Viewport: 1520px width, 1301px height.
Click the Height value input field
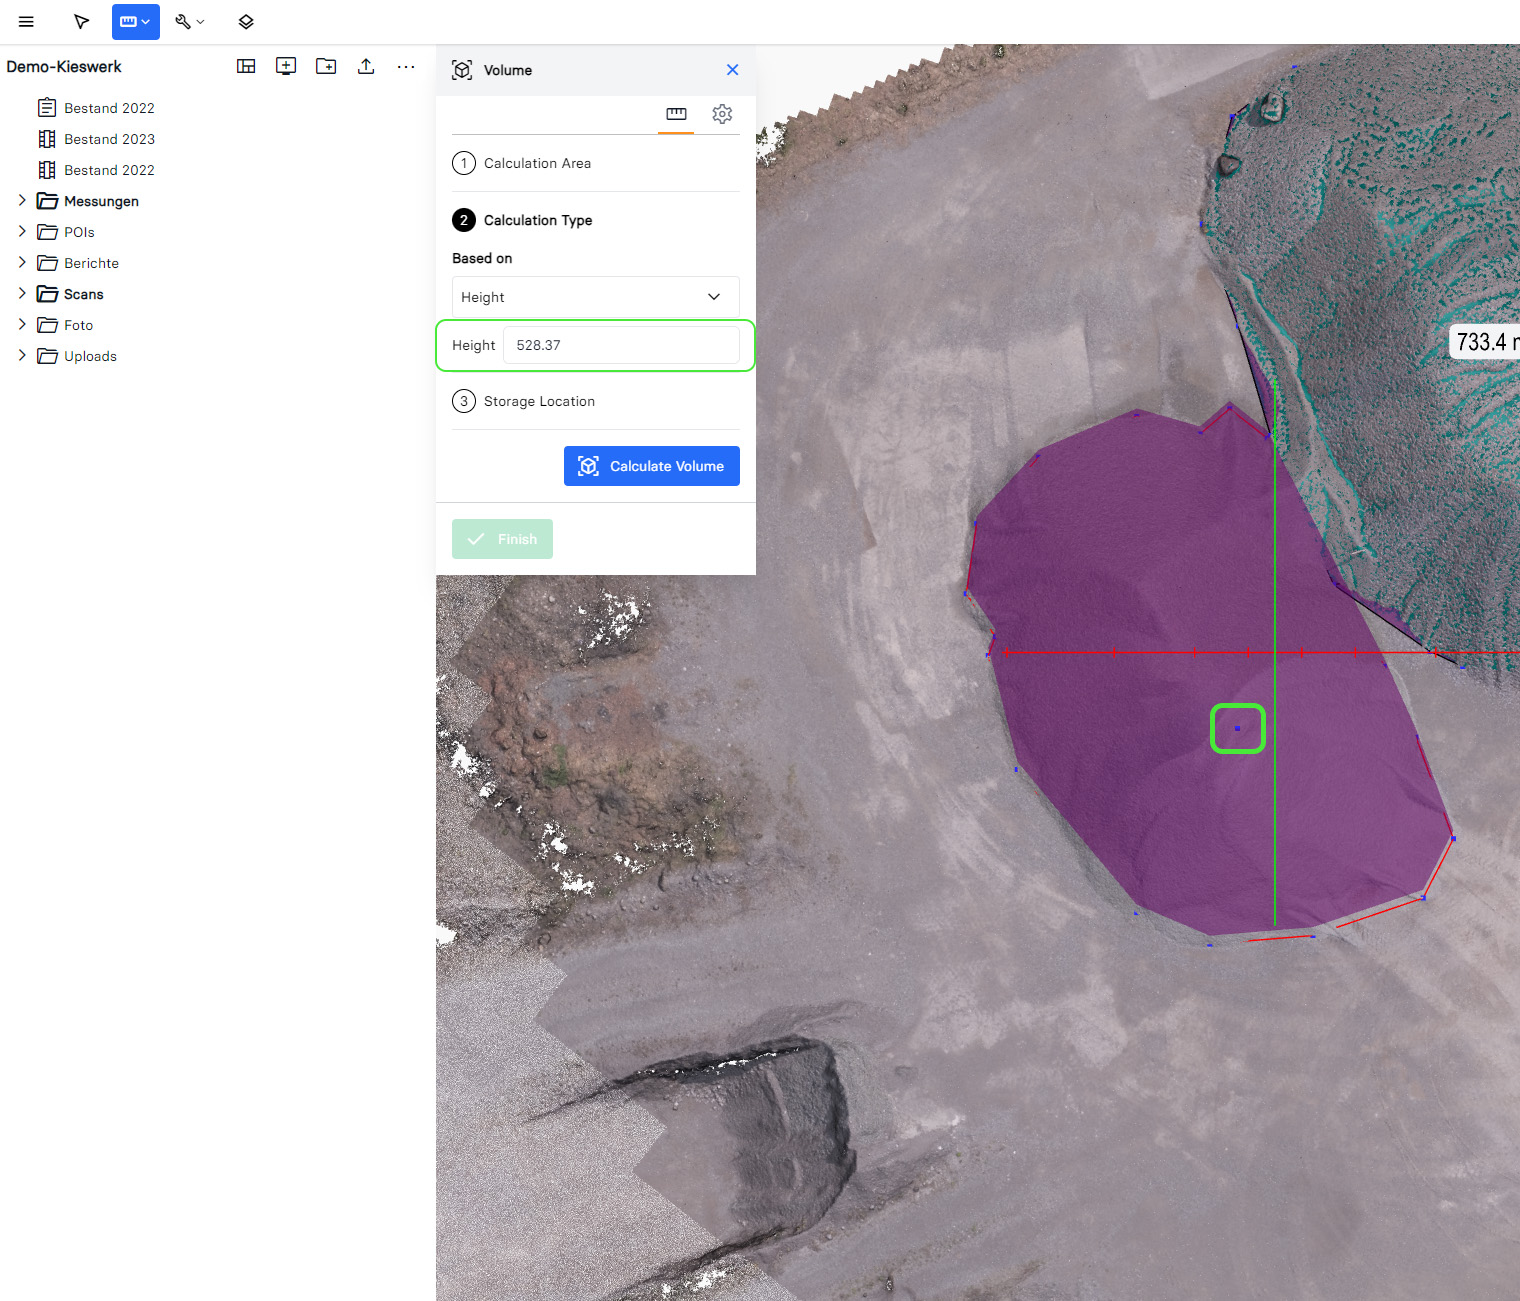pos(620,345)
